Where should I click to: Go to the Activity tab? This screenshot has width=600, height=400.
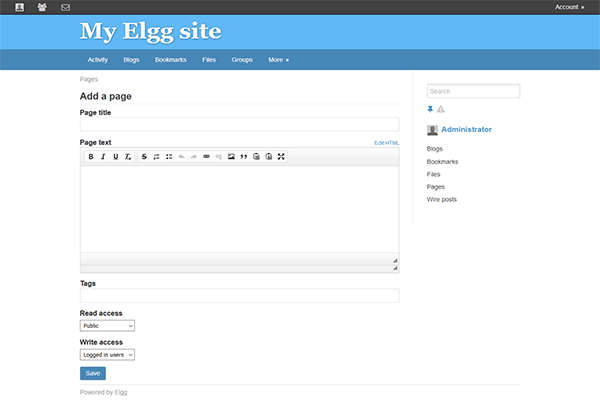tap(97, 60)
